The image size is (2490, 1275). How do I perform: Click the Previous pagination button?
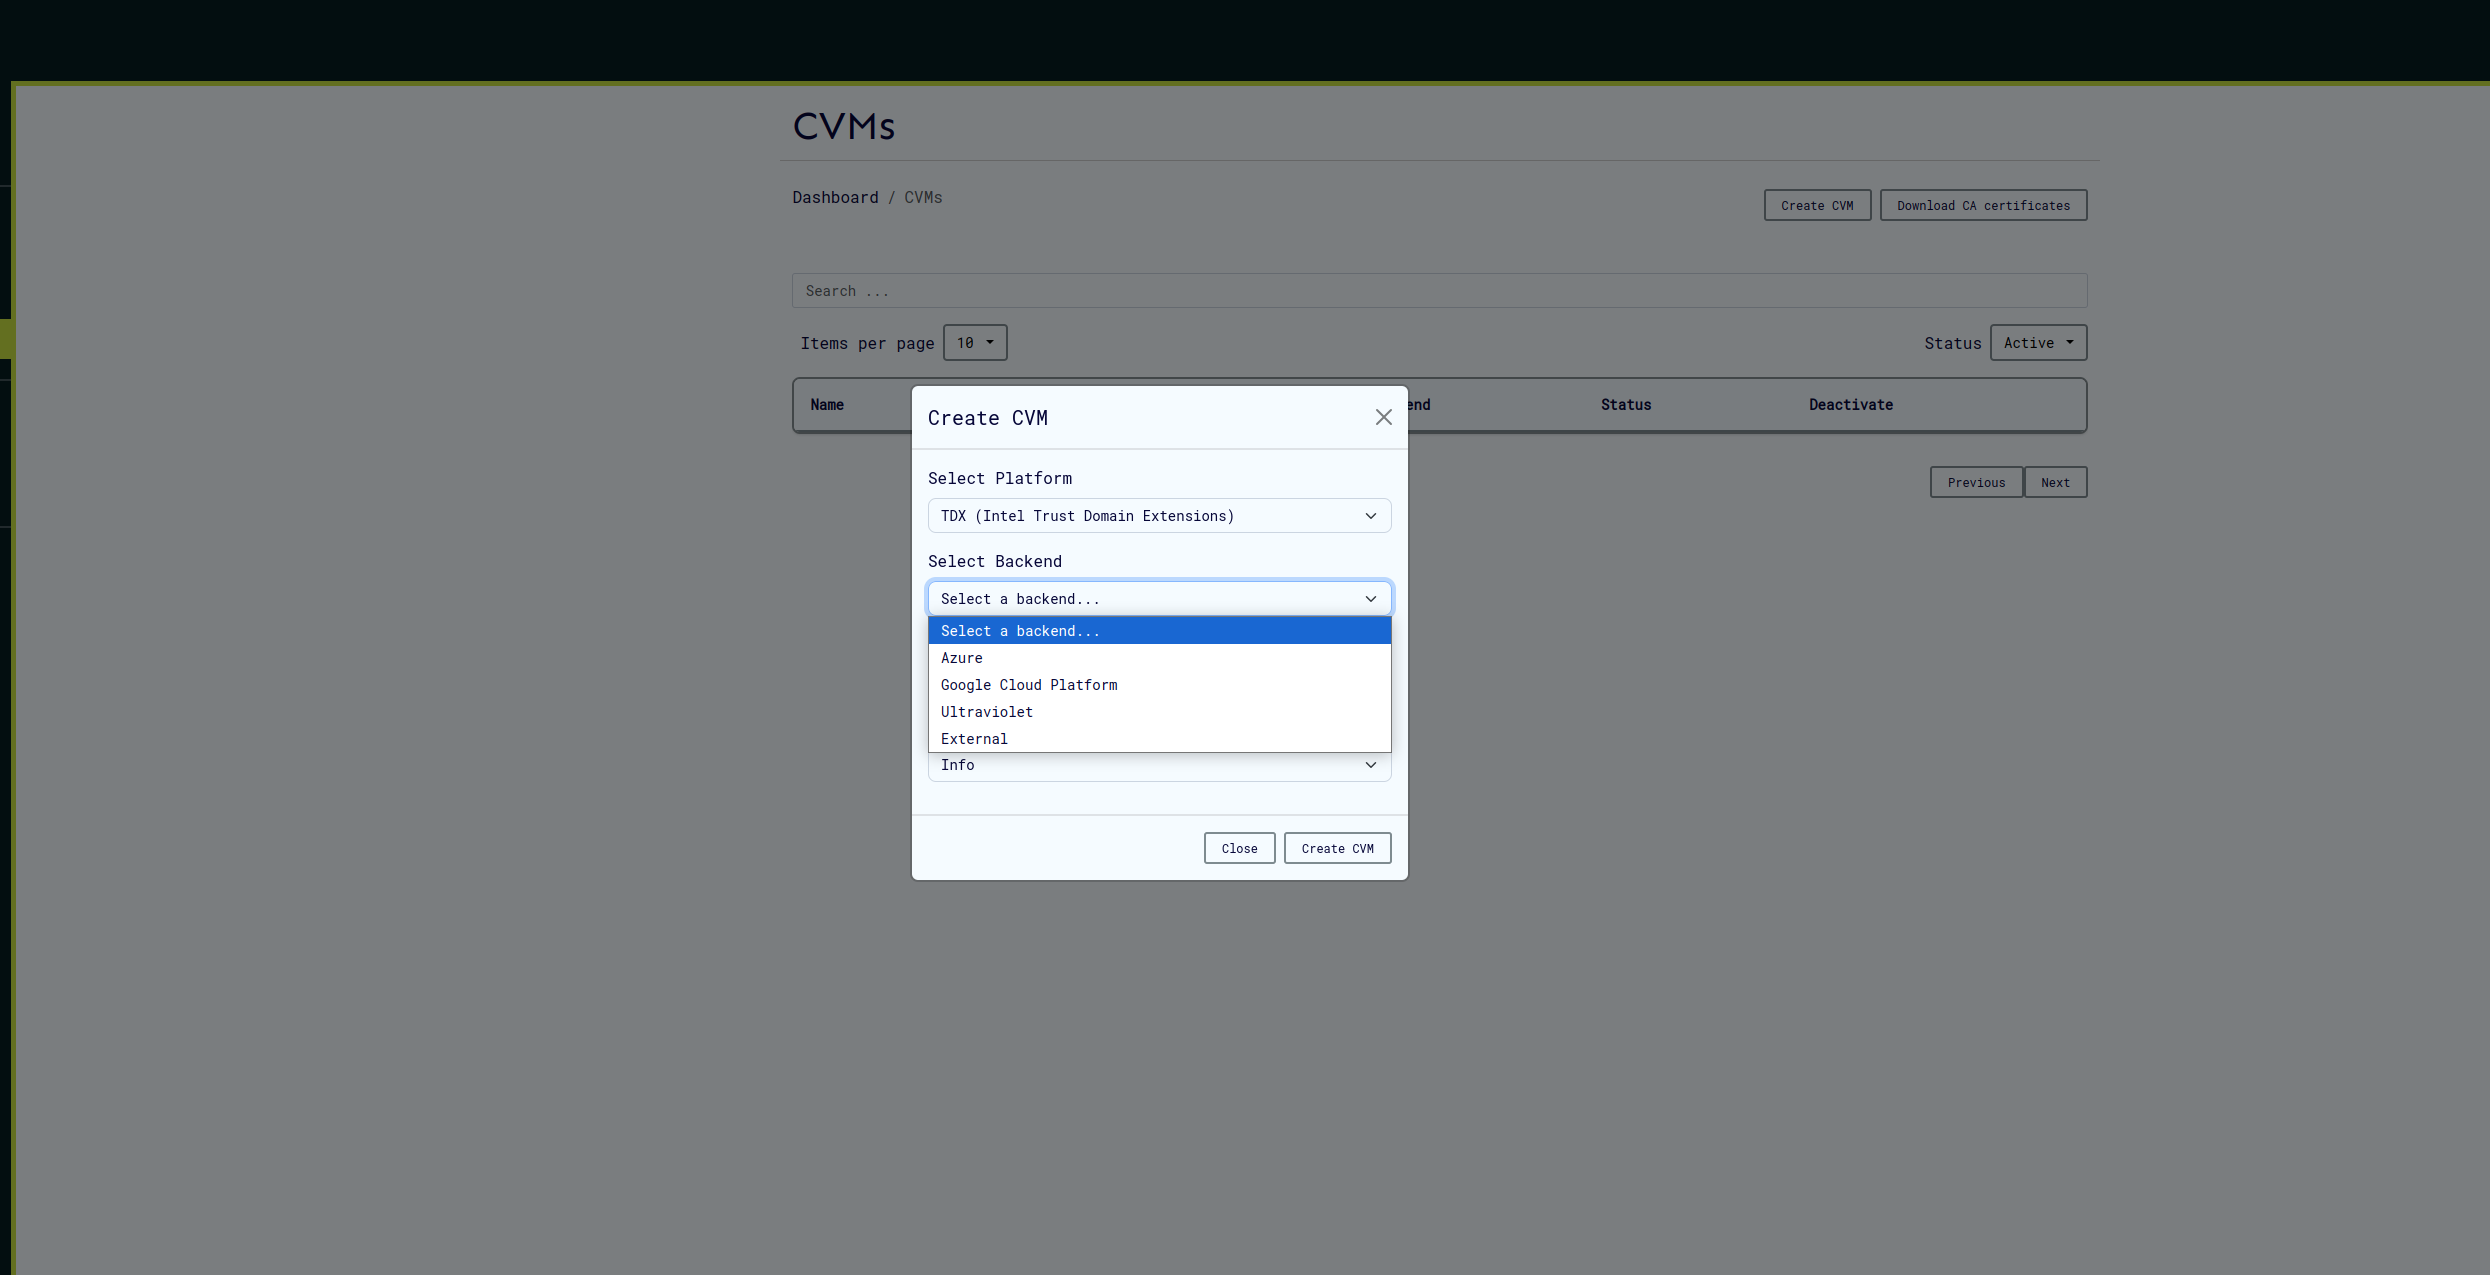[1976, 482]
